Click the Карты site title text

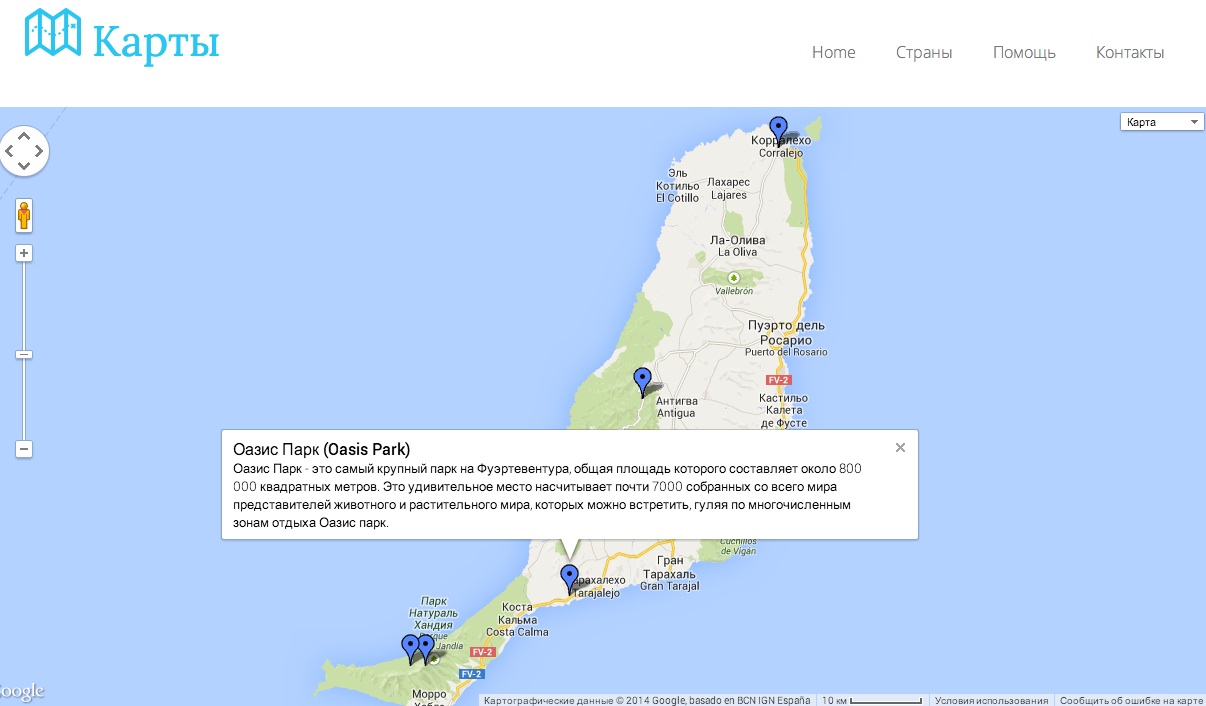click(x=156, y=43)
